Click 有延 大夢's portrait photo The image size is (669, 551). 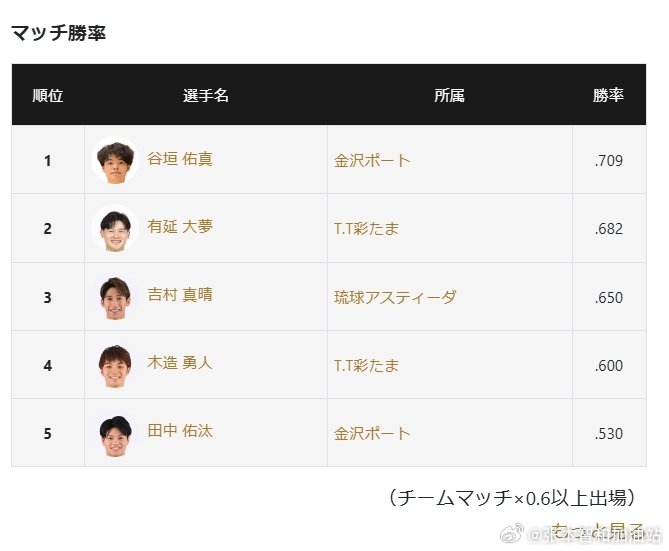(x=115, y=228)
